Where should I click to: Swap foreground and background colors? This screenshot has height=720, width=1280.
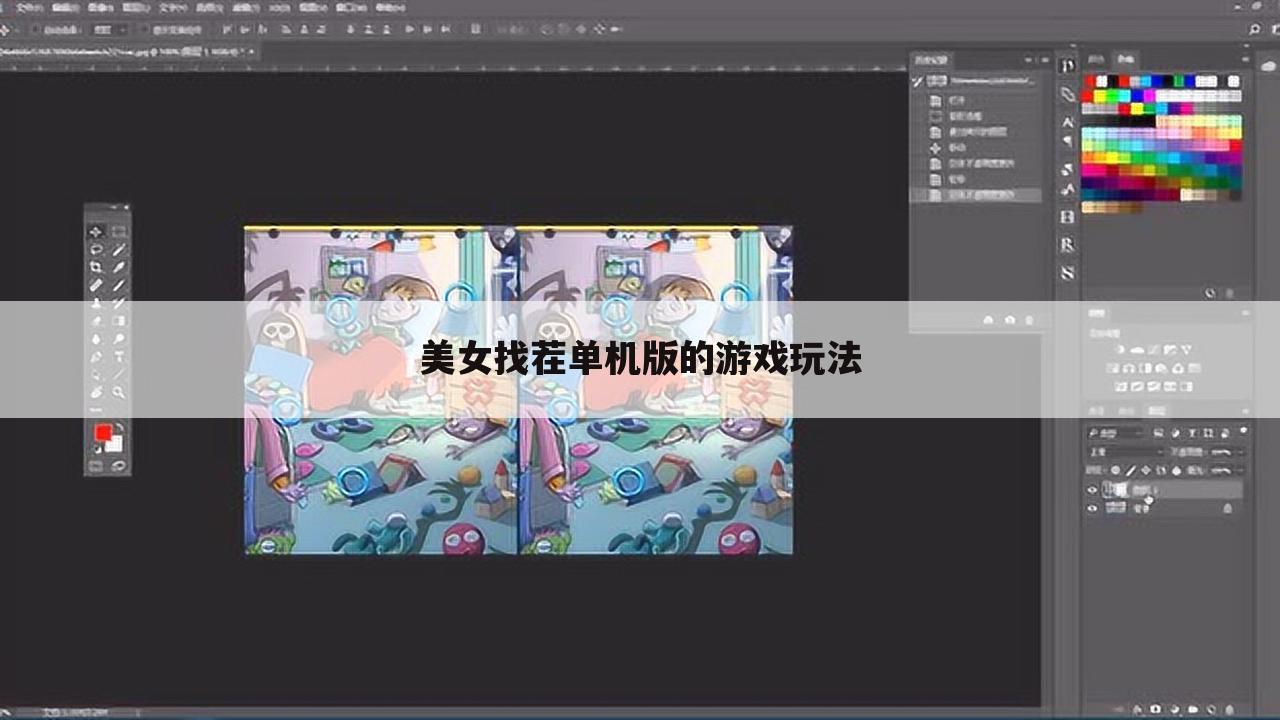click(x=121, y=426)
